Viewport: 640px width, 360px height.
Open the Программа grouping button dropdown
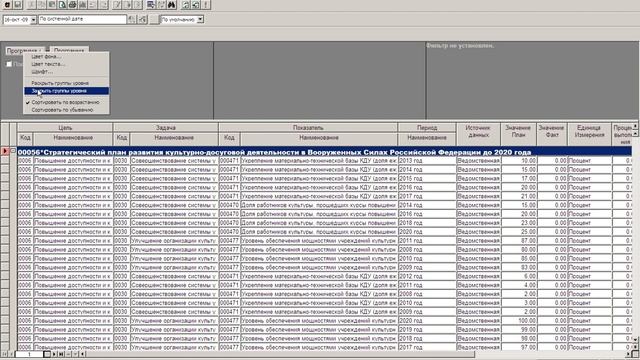pyautogui.click(x=24, y=51)
